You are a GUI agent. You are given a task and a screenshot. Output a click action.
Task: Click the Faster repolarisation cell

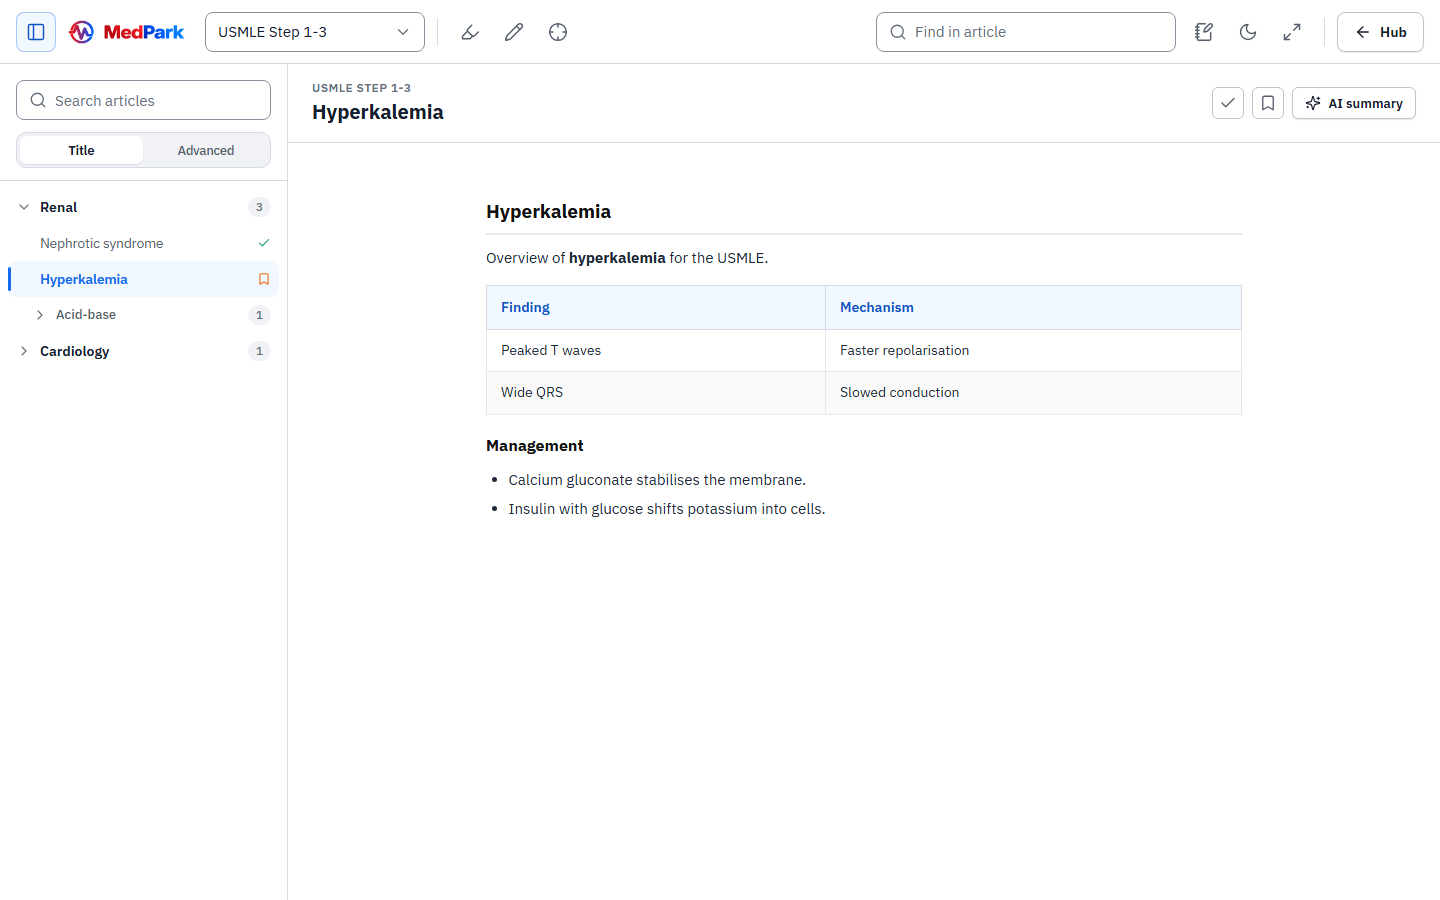click(x=1033, y=350)
